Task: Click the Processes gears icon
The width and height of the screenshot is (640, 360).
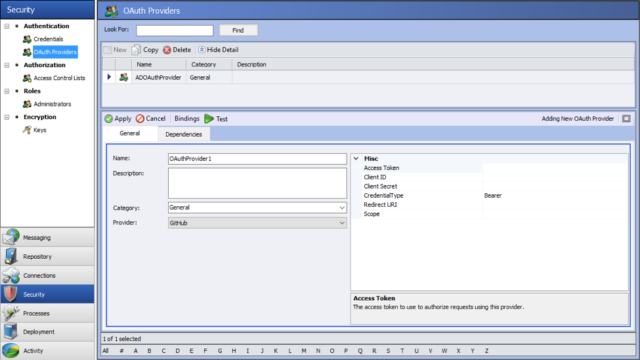Action: tap(11, 313)
